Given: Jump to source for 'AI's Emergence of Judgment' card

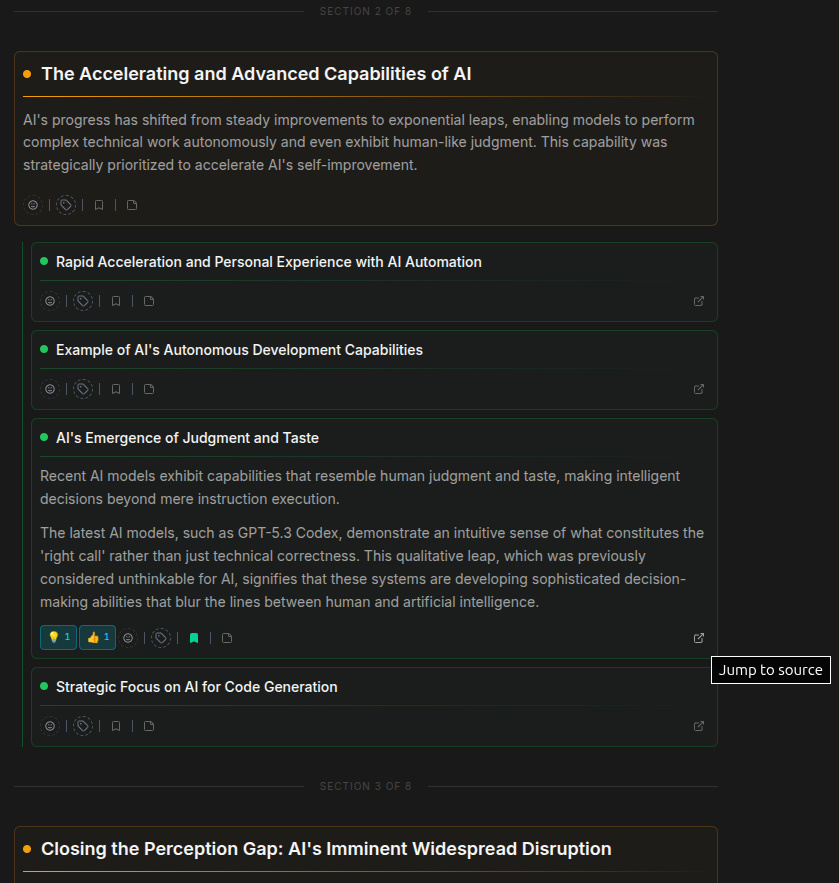Looking at the screenshot, I should pos(699,638).
